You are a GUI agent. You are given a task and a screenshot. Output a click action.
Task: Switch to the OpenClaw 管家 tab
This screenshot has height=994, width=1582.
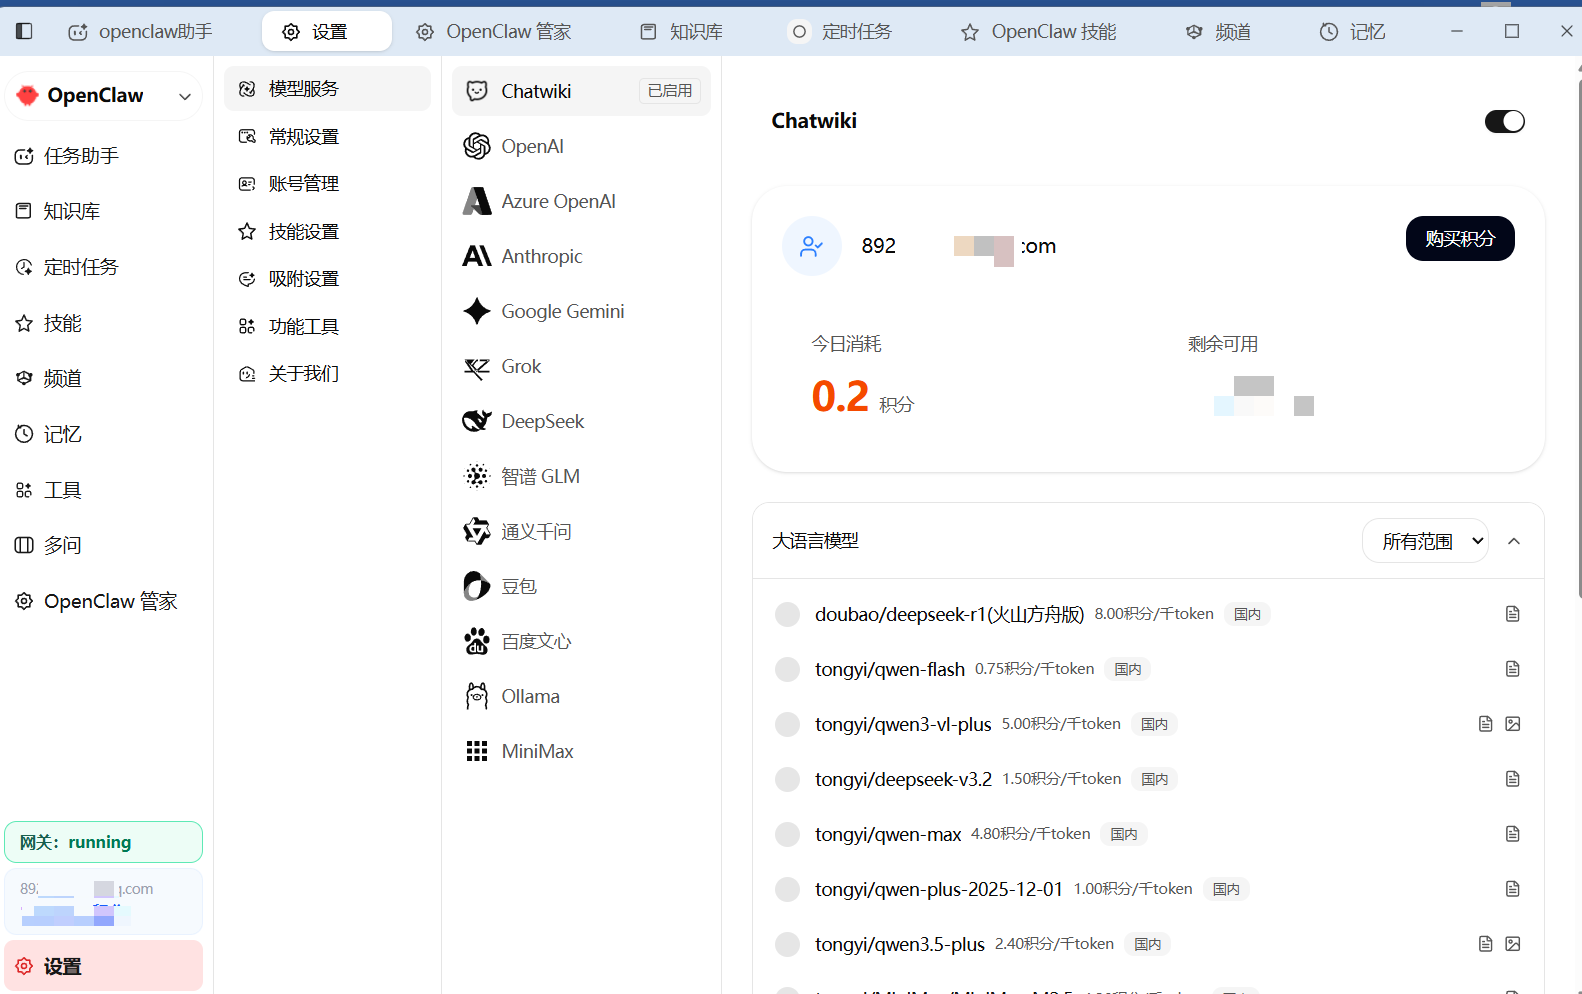tap(494, 32)
